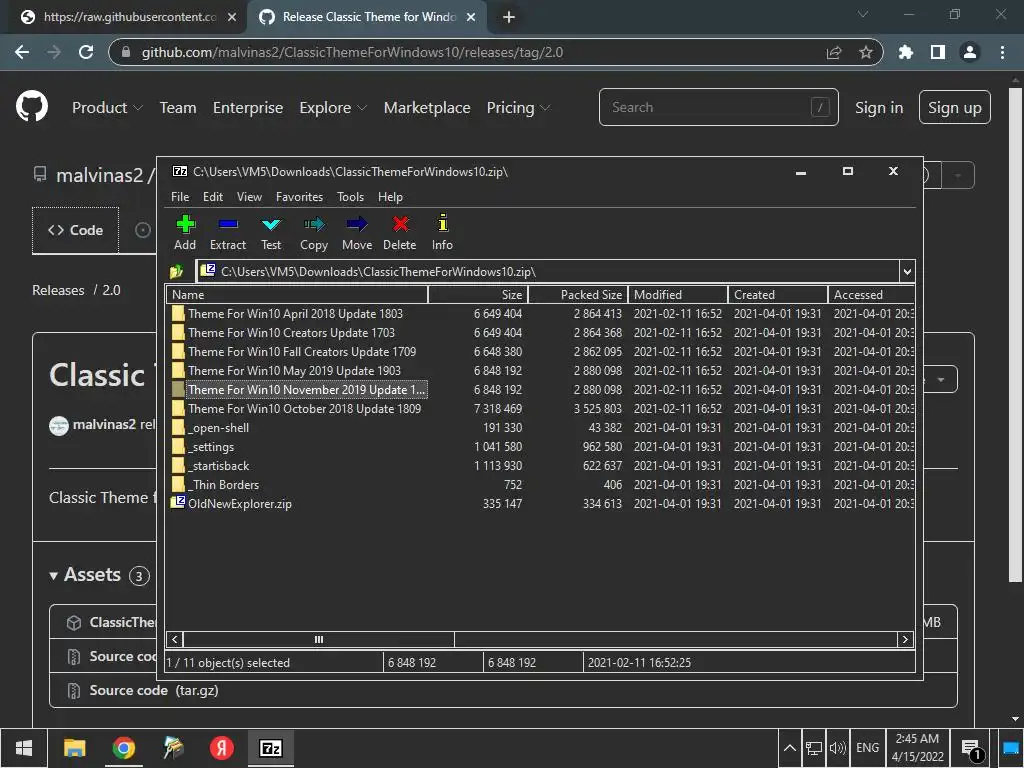
Task: Run the Test archive tool
Action: [x=271, y=232]
